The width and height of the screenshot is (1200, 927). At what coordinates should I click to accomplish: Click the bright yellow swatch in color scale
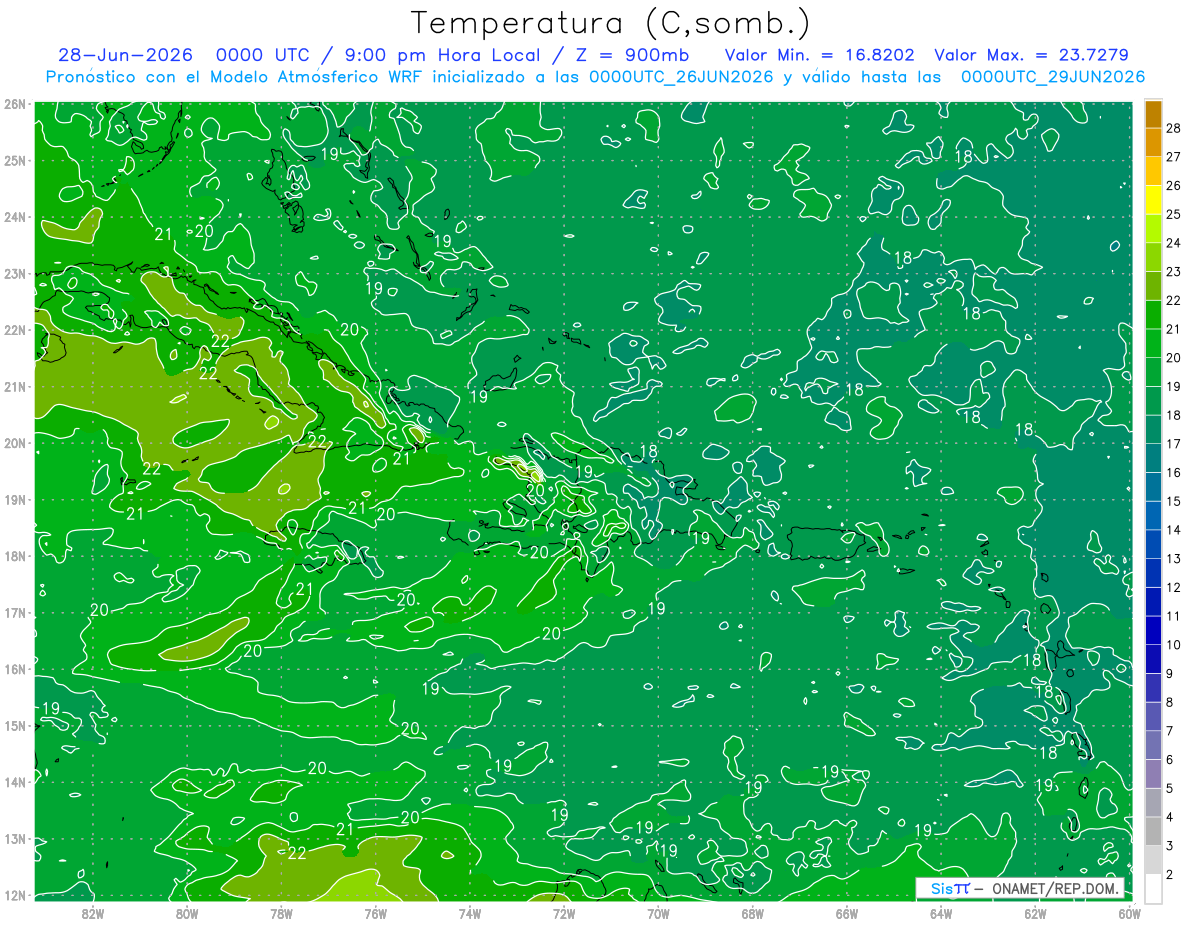[1153, 200]
